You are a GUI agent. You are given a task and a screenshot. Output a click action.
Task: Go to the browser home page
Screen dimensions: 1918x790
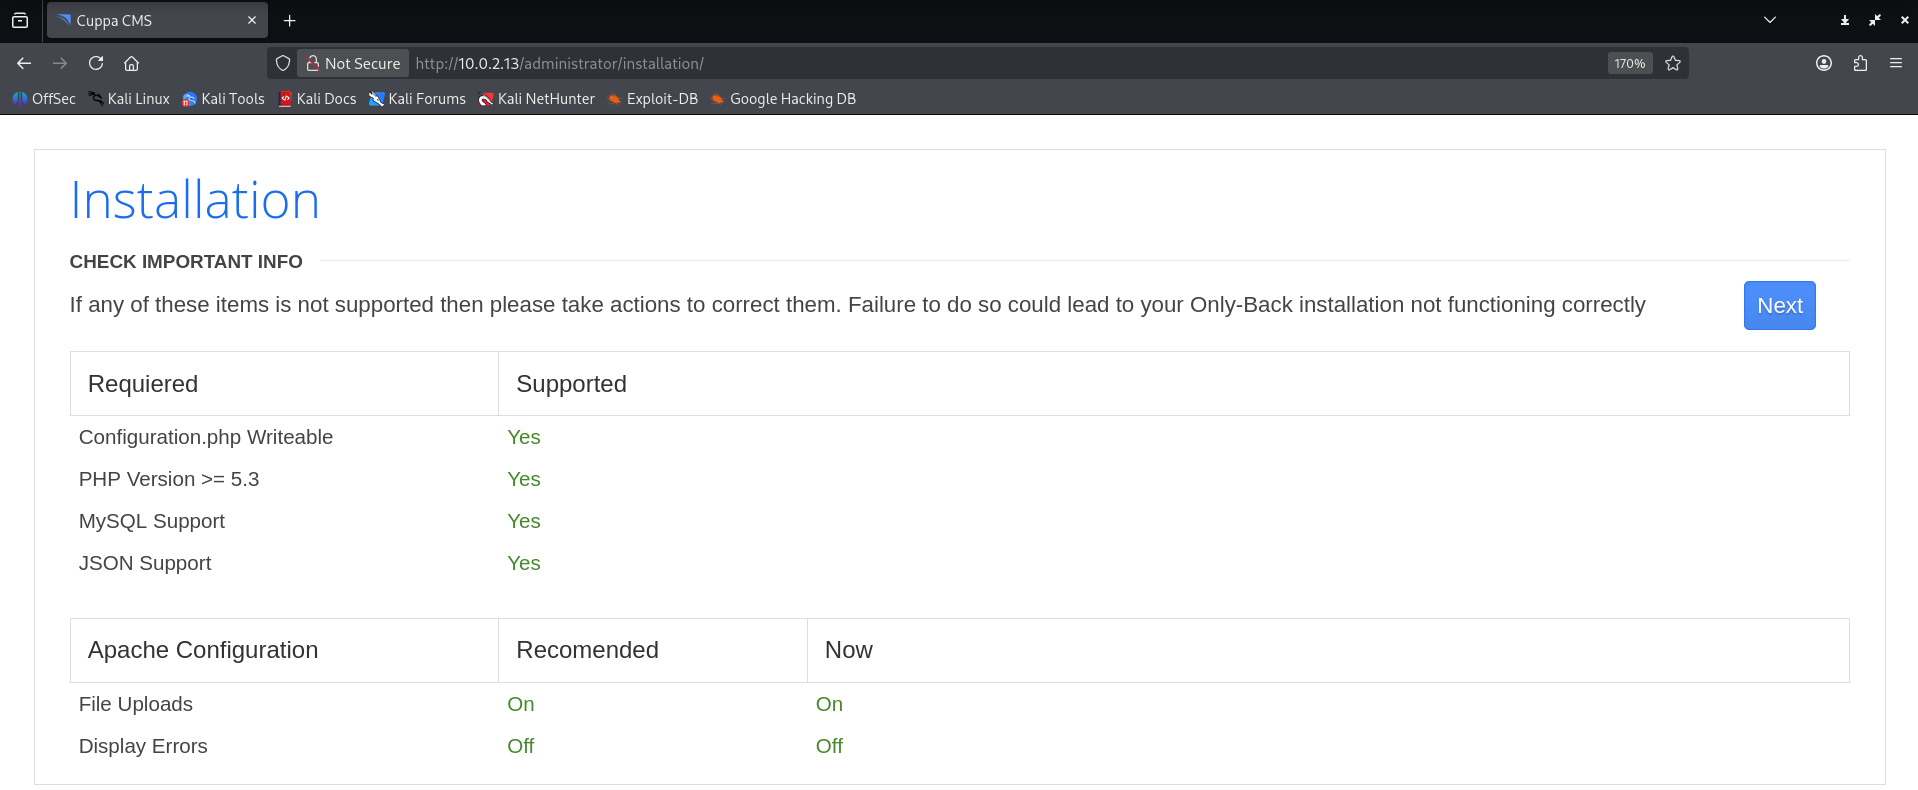click(x=131, y=63)
